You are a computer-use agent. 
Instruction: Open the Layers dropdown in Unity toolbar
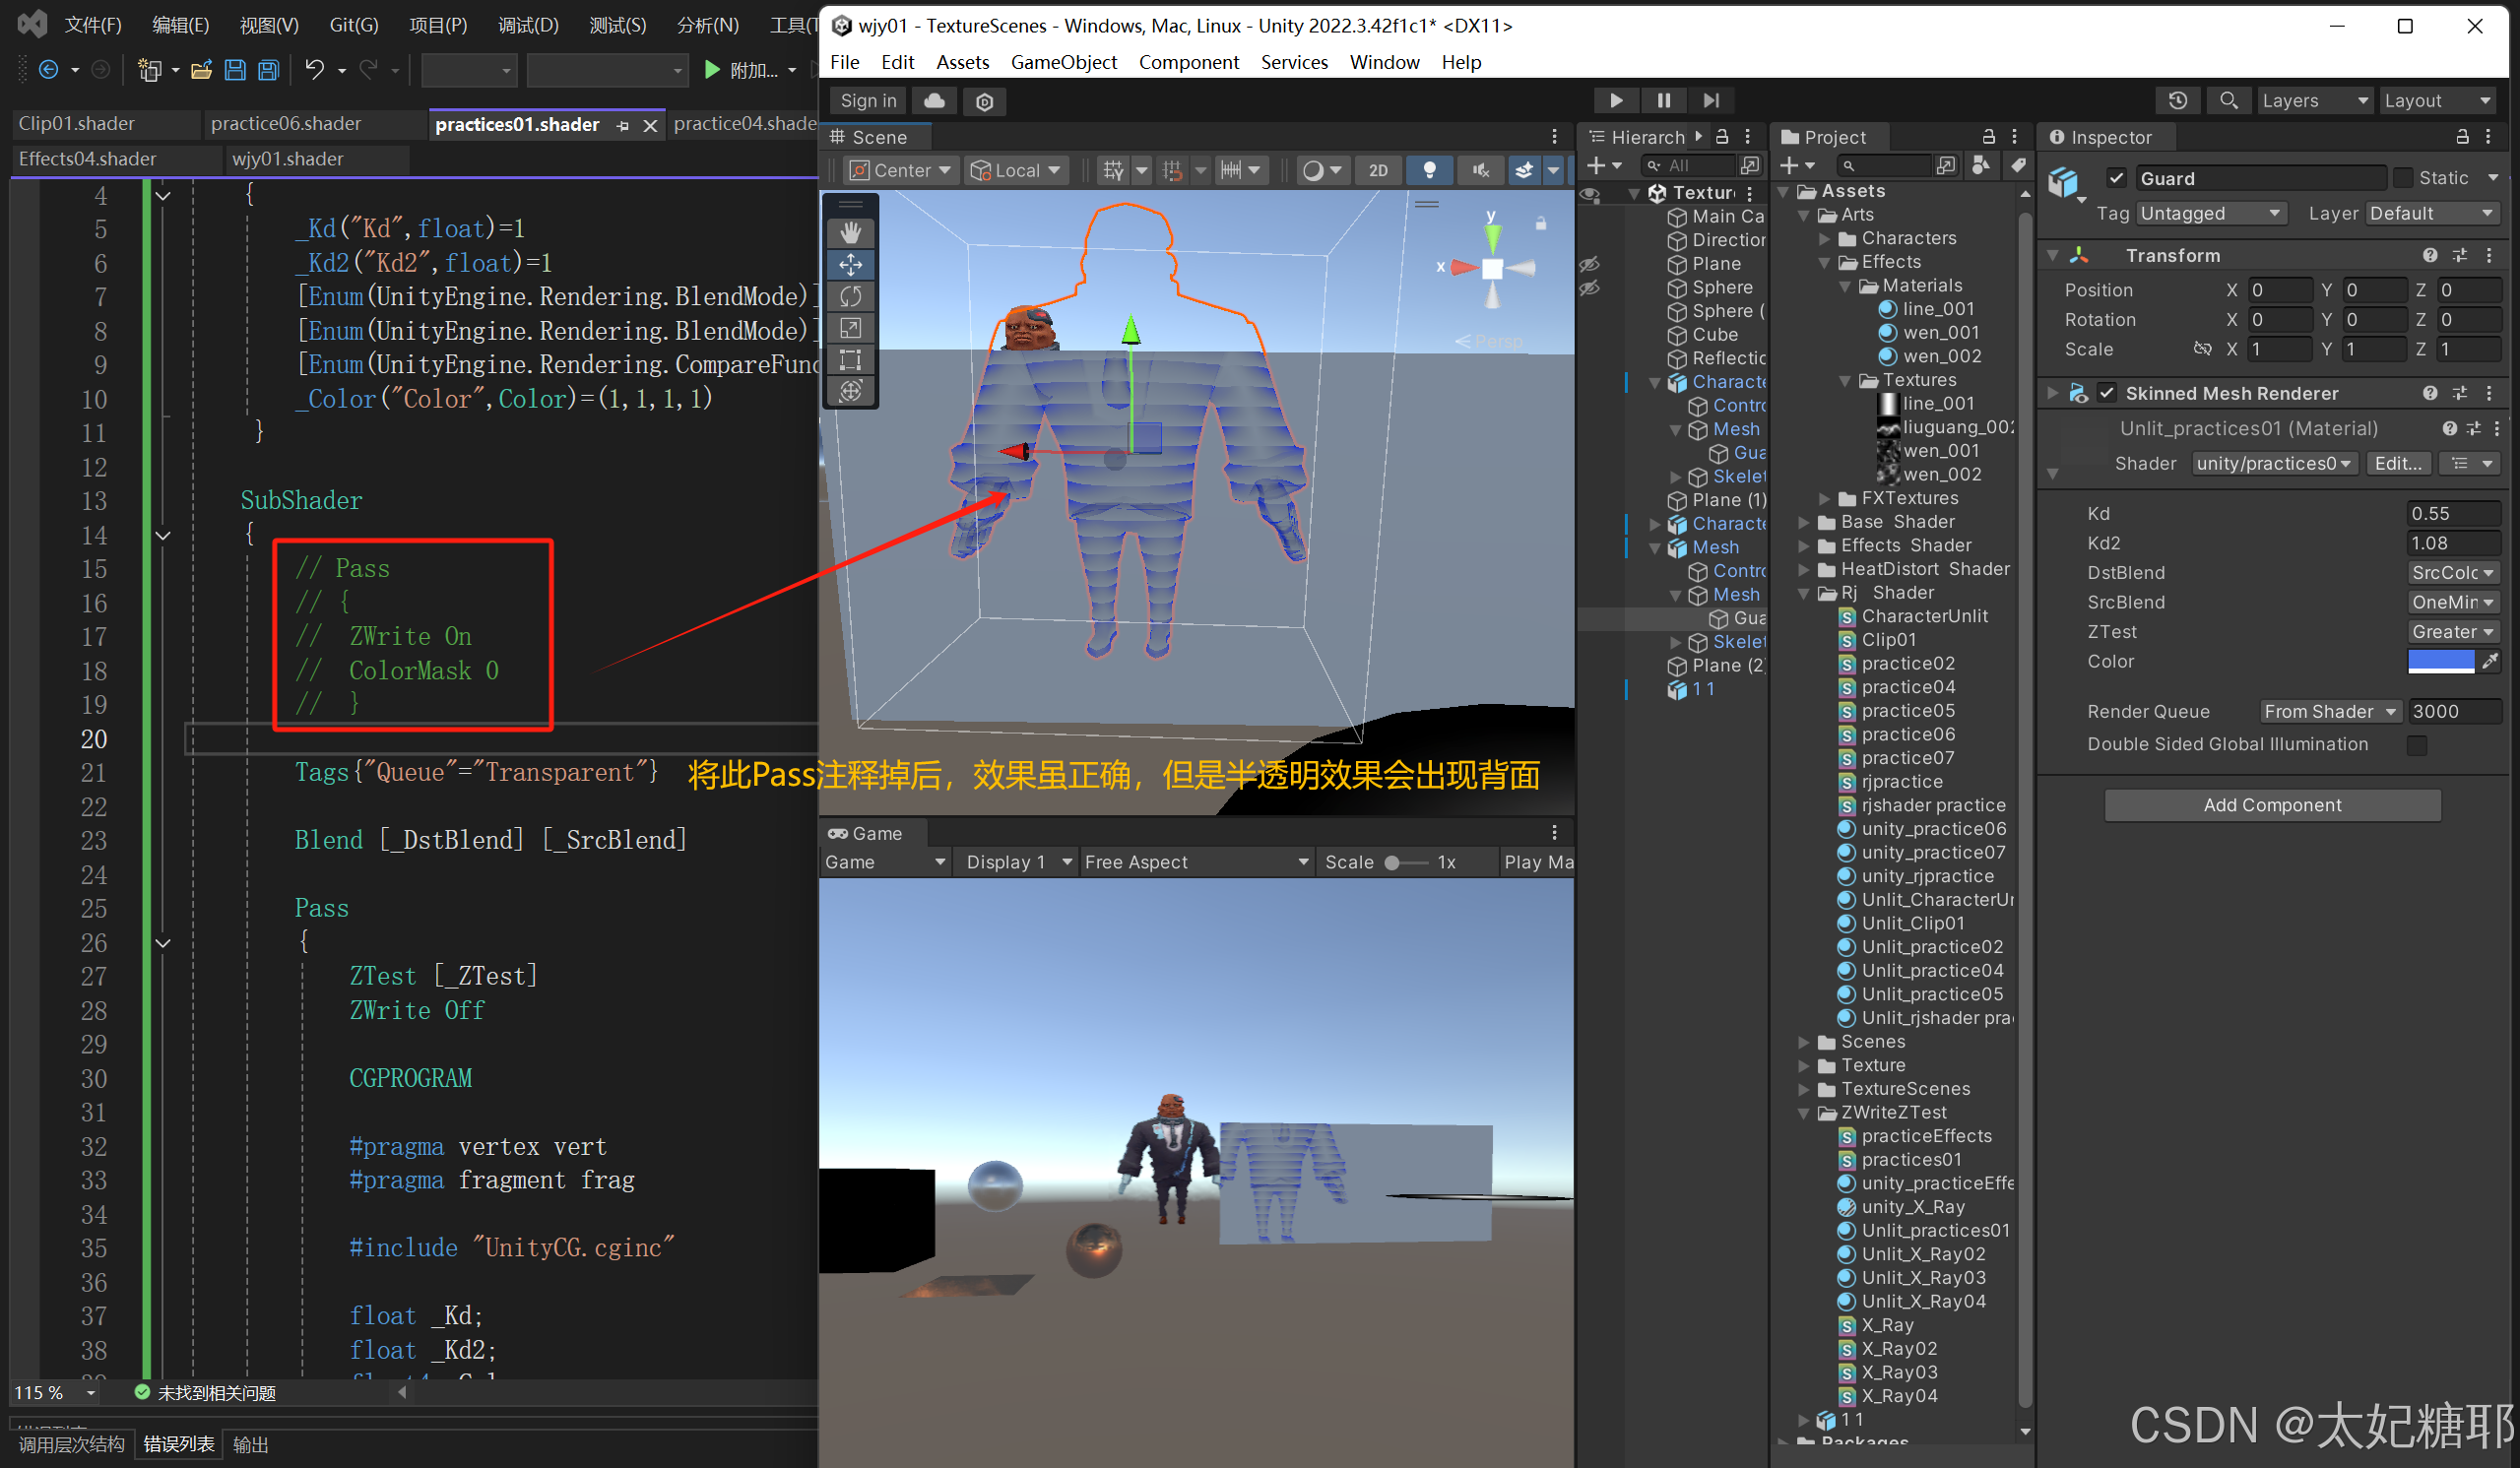(2314, 100)
